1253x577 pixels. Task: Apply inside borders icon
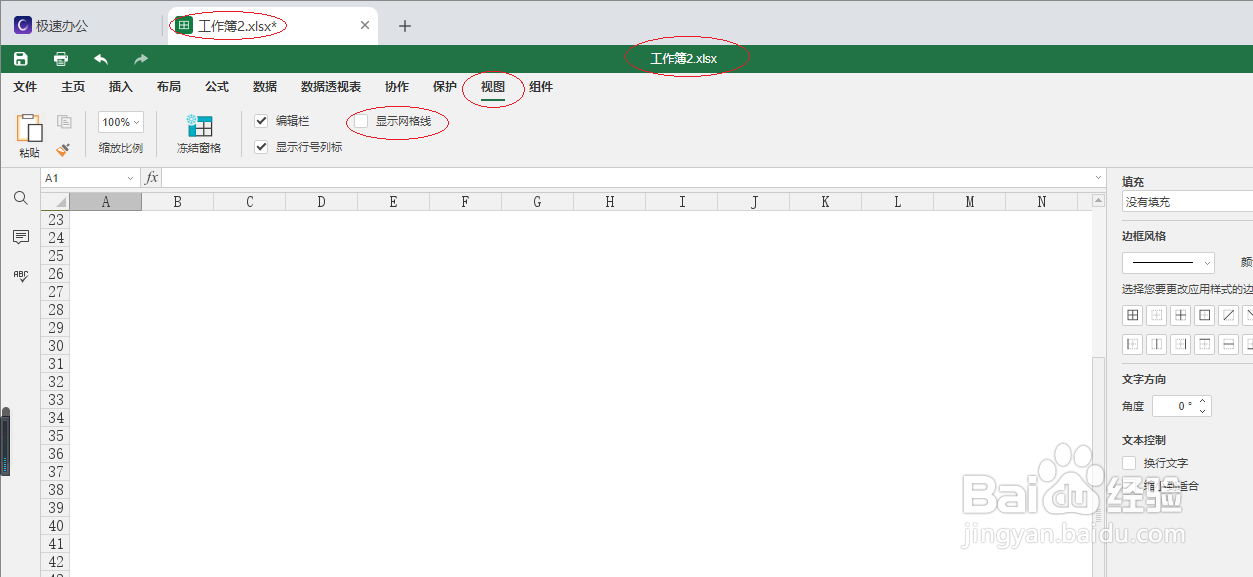coord(1181,315)
